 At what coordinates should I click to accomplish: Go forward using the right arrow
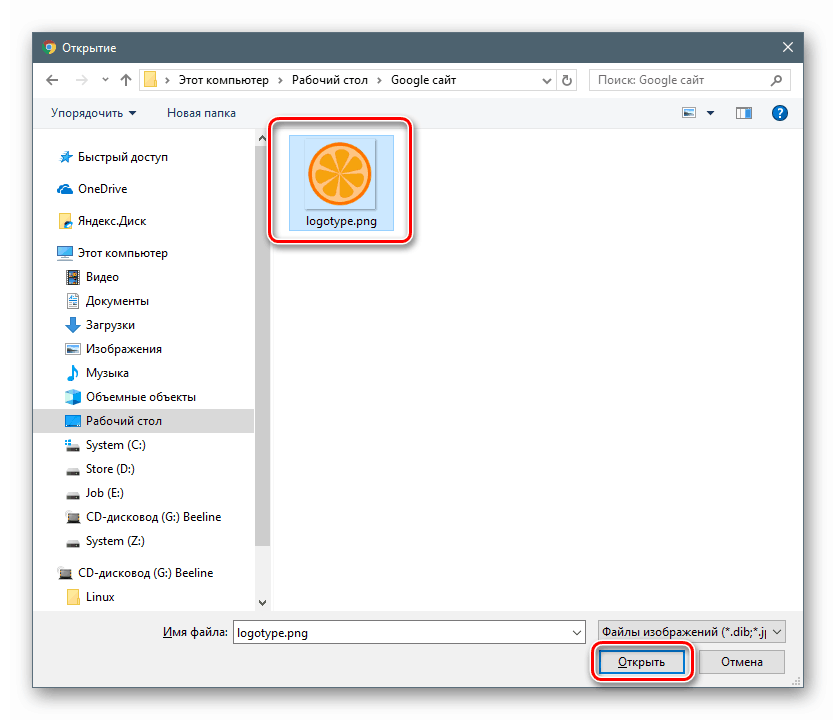(x=82, y=80)
